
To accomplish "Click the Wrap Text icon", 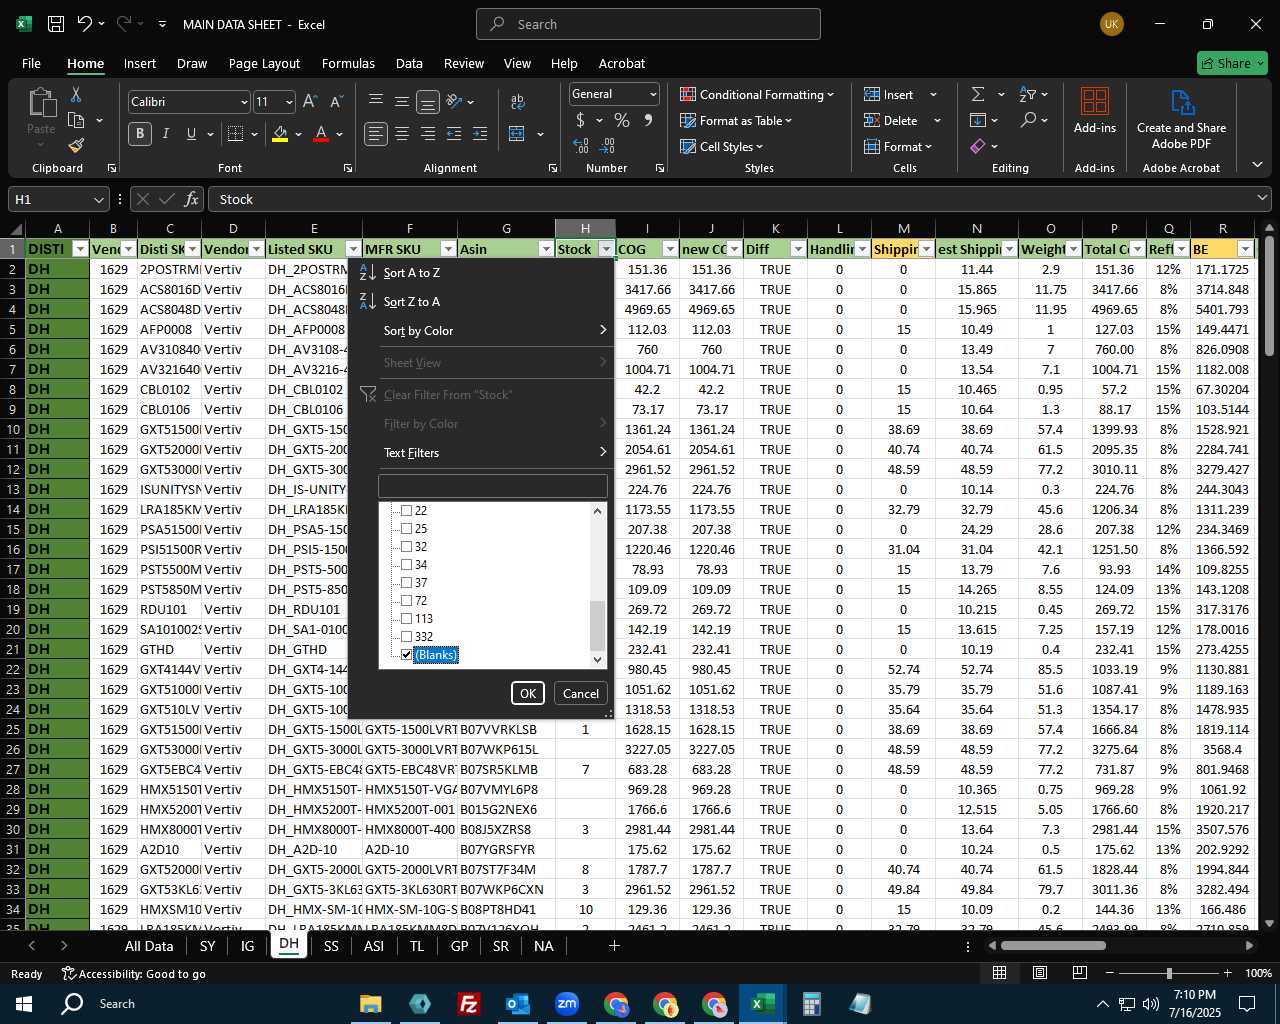I will point(517,102).
